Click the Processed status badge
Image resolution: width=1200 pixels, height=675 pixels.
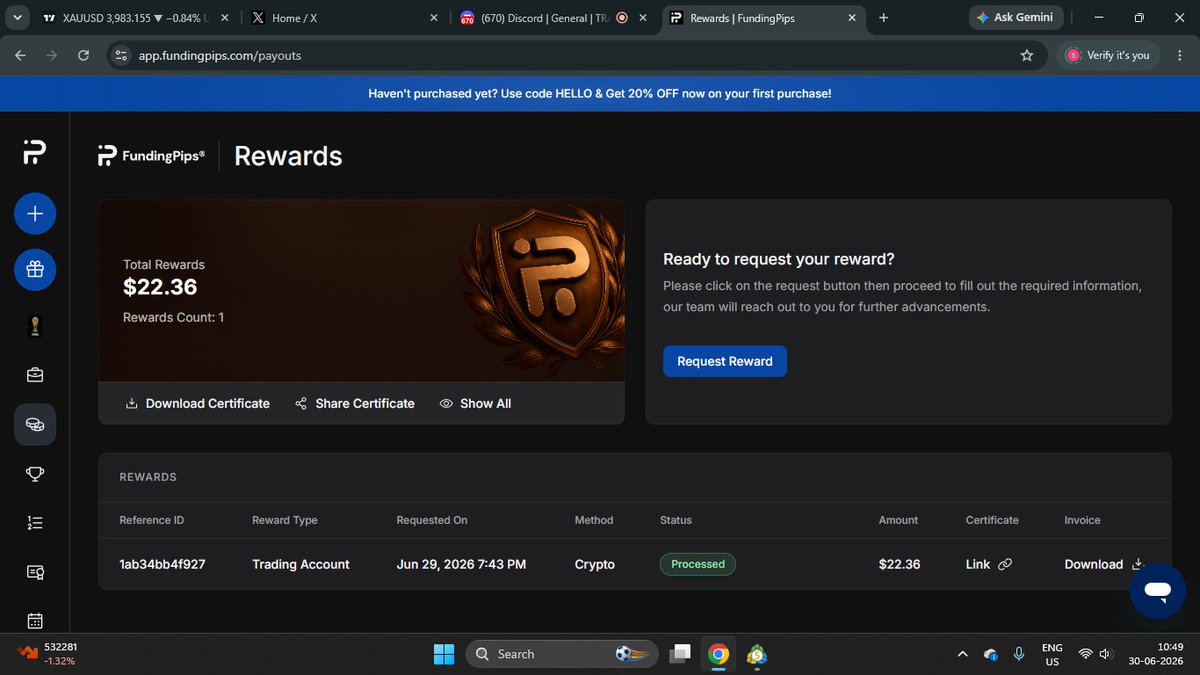[x=698, y=564]
